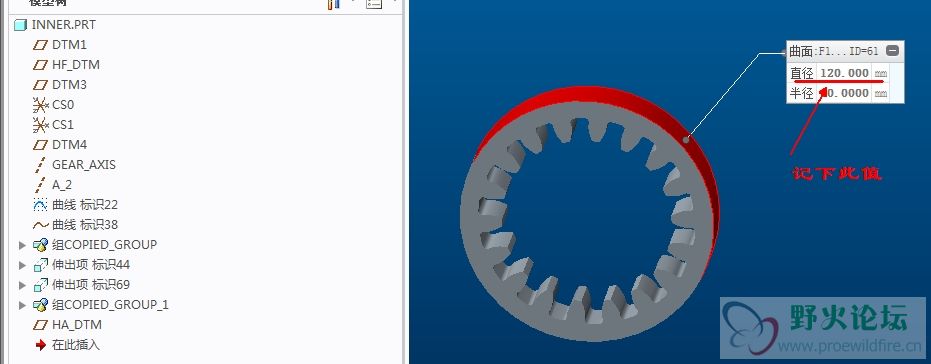Image resolution: width=931 pixels, height=364 pixels.
Task: Open model tree settings tool icon
Action: tap(334, 4)
